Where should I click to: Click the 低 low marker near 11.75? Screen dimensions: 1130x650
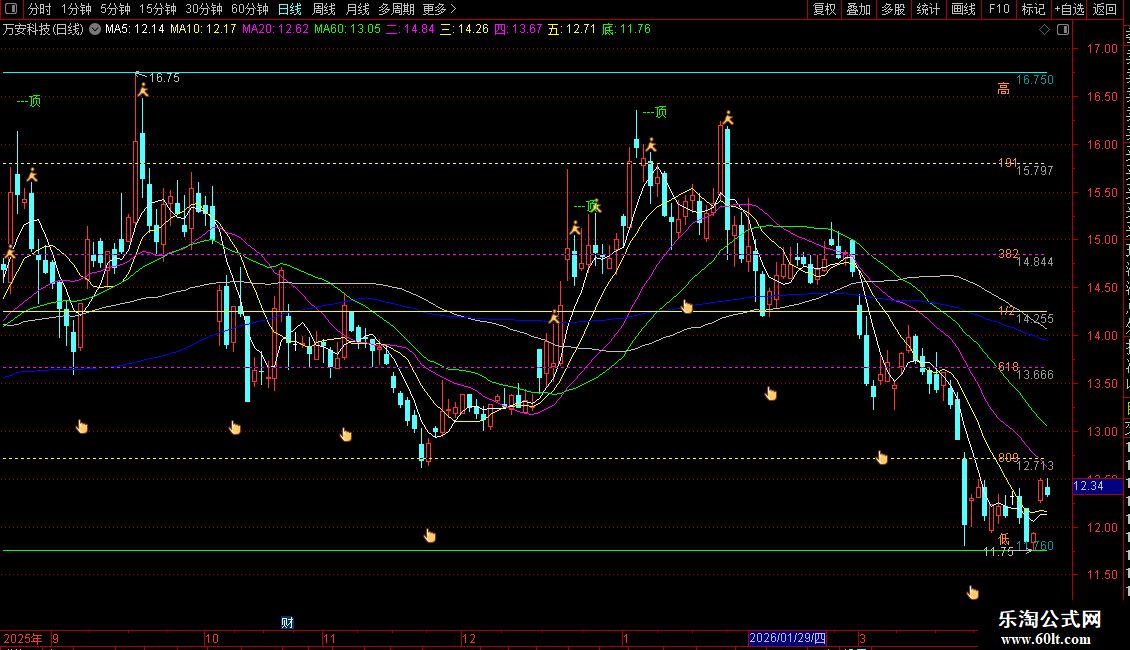1004,539
